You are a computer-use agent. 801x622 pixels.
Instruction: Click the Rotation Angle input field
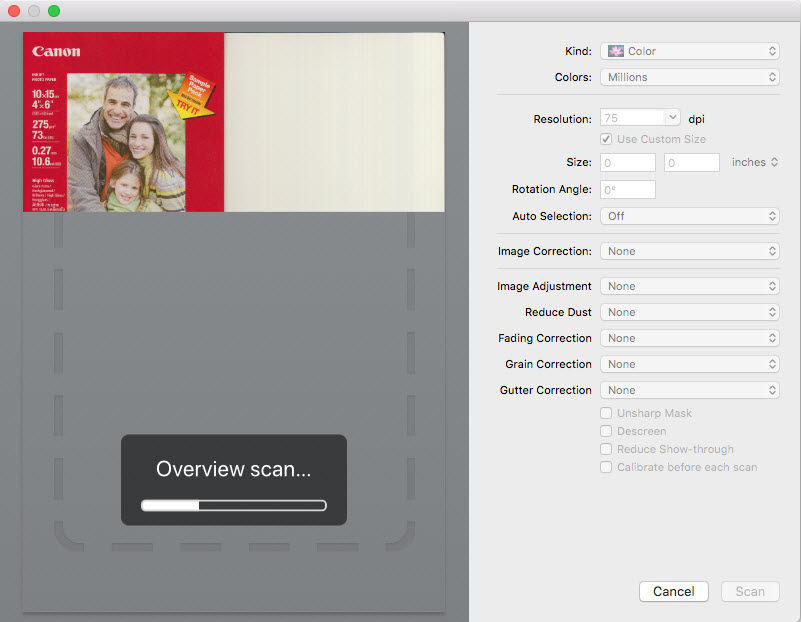(628, 189)
